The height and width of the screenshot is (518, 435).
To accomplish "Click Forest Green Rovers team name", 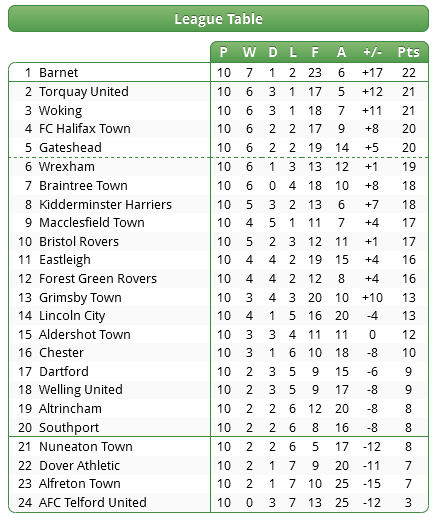I will click(x=98, y=278).
